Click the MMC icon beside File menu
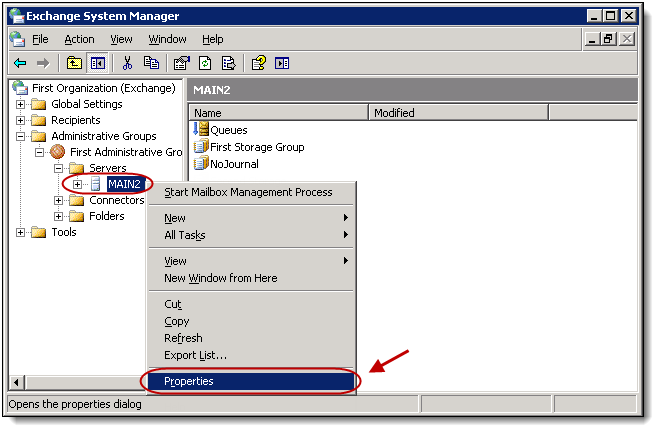 [x=17, y=39]
